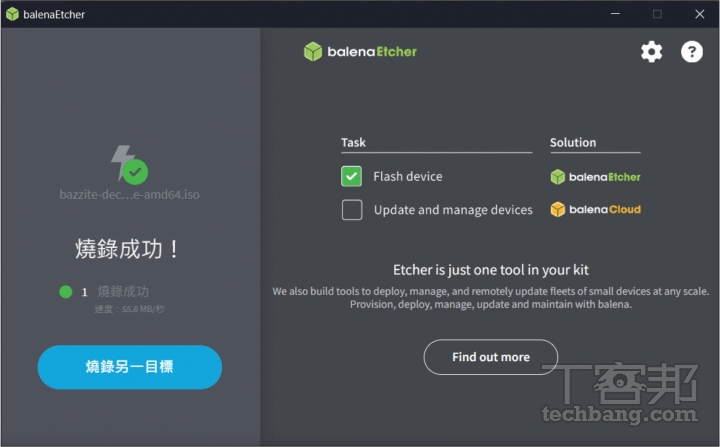Minimize the balenaEtcher window
The height and width of the screenshot is (447, 720).
(x=615, y=14)
